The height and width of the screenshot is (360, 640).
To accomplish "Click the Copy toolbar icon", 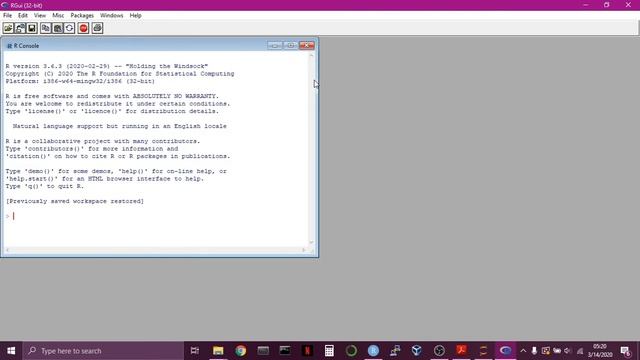I will [x=46, y=28].
